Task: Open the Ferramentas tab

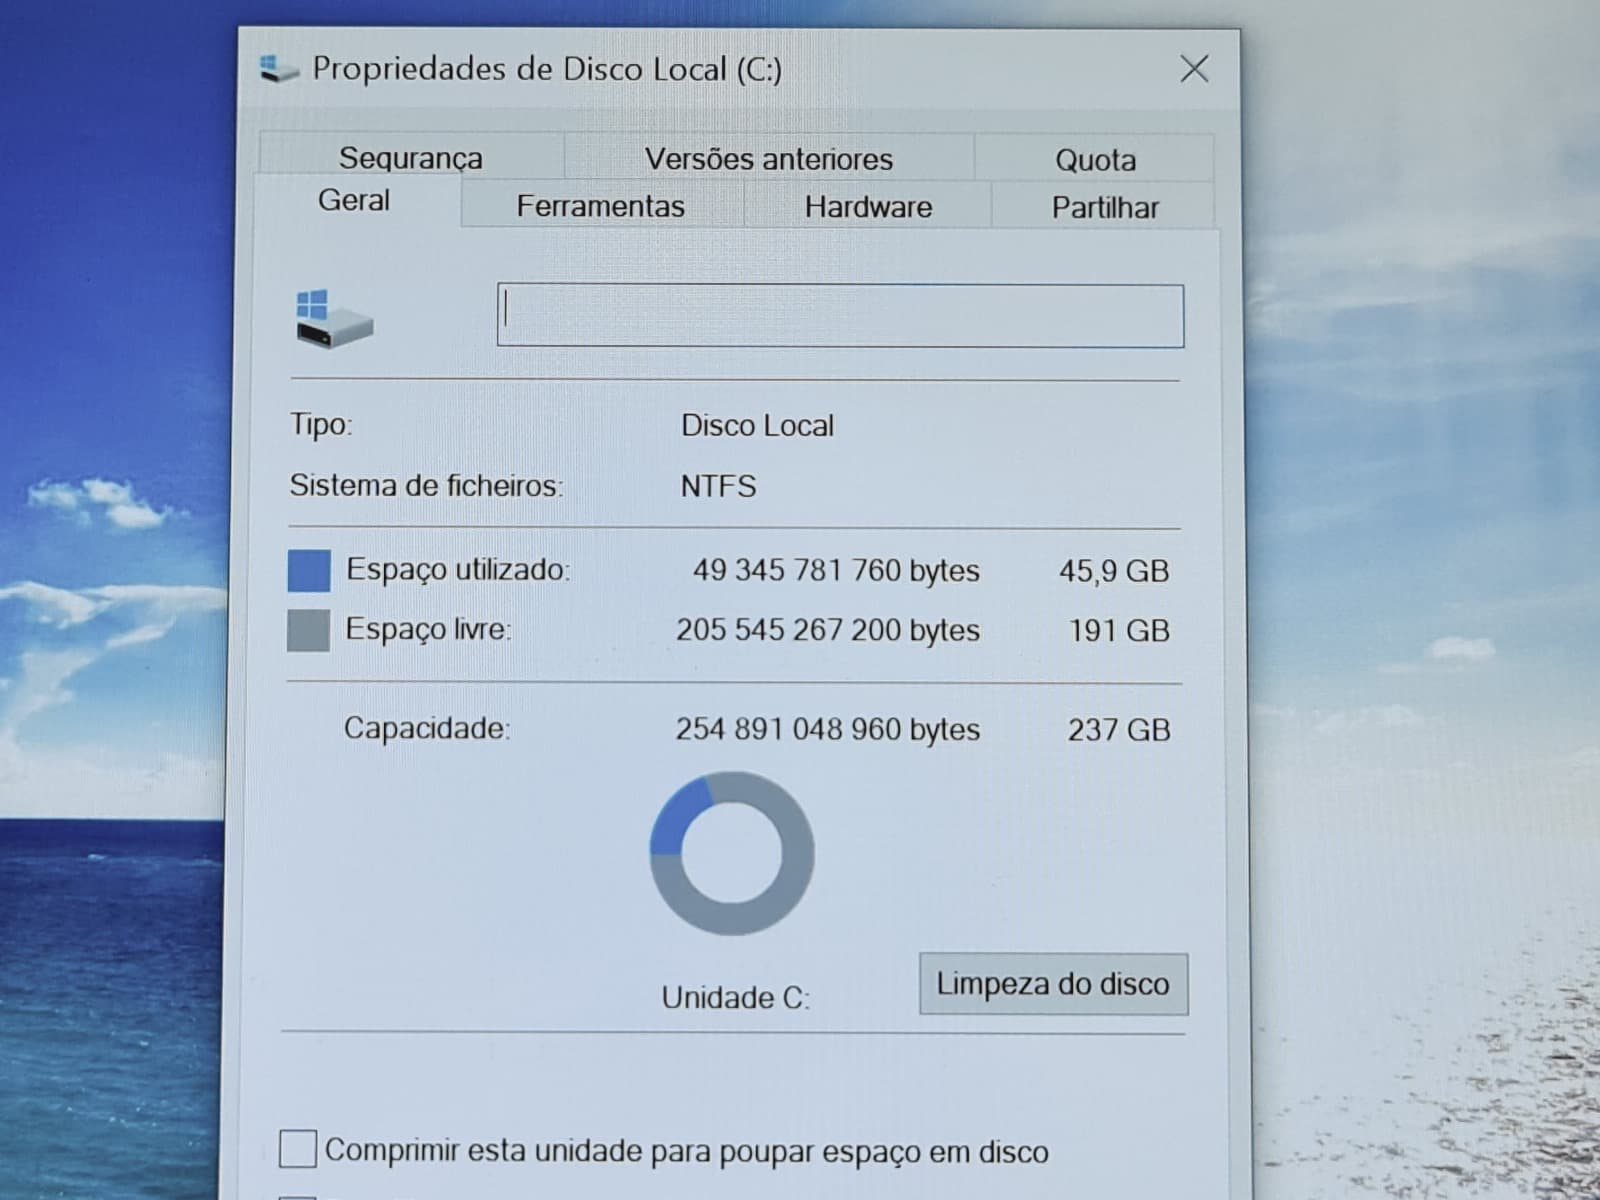Action: coord(601,206)
